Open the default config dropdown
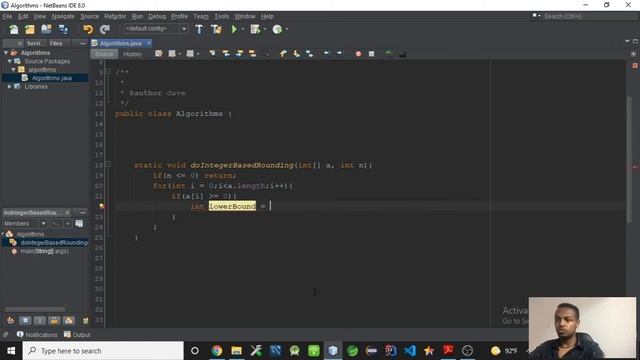640x360 pixels. coord(156,29)
